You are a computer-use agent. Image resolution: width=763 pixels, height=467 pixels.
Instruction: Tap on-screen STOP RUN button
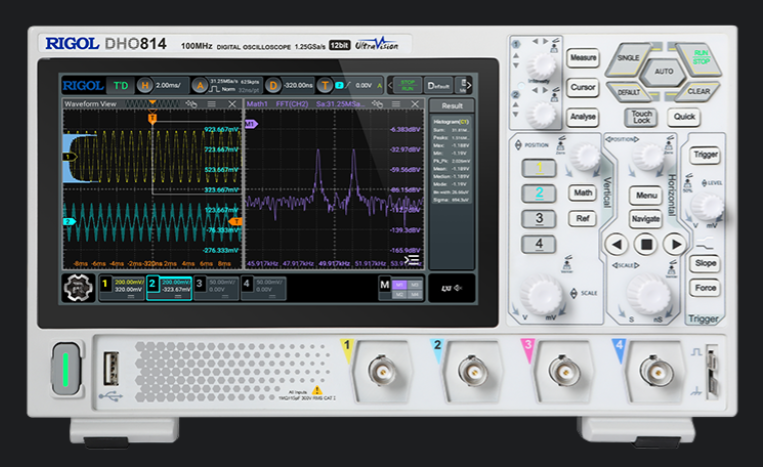click(x=408, y=86)
